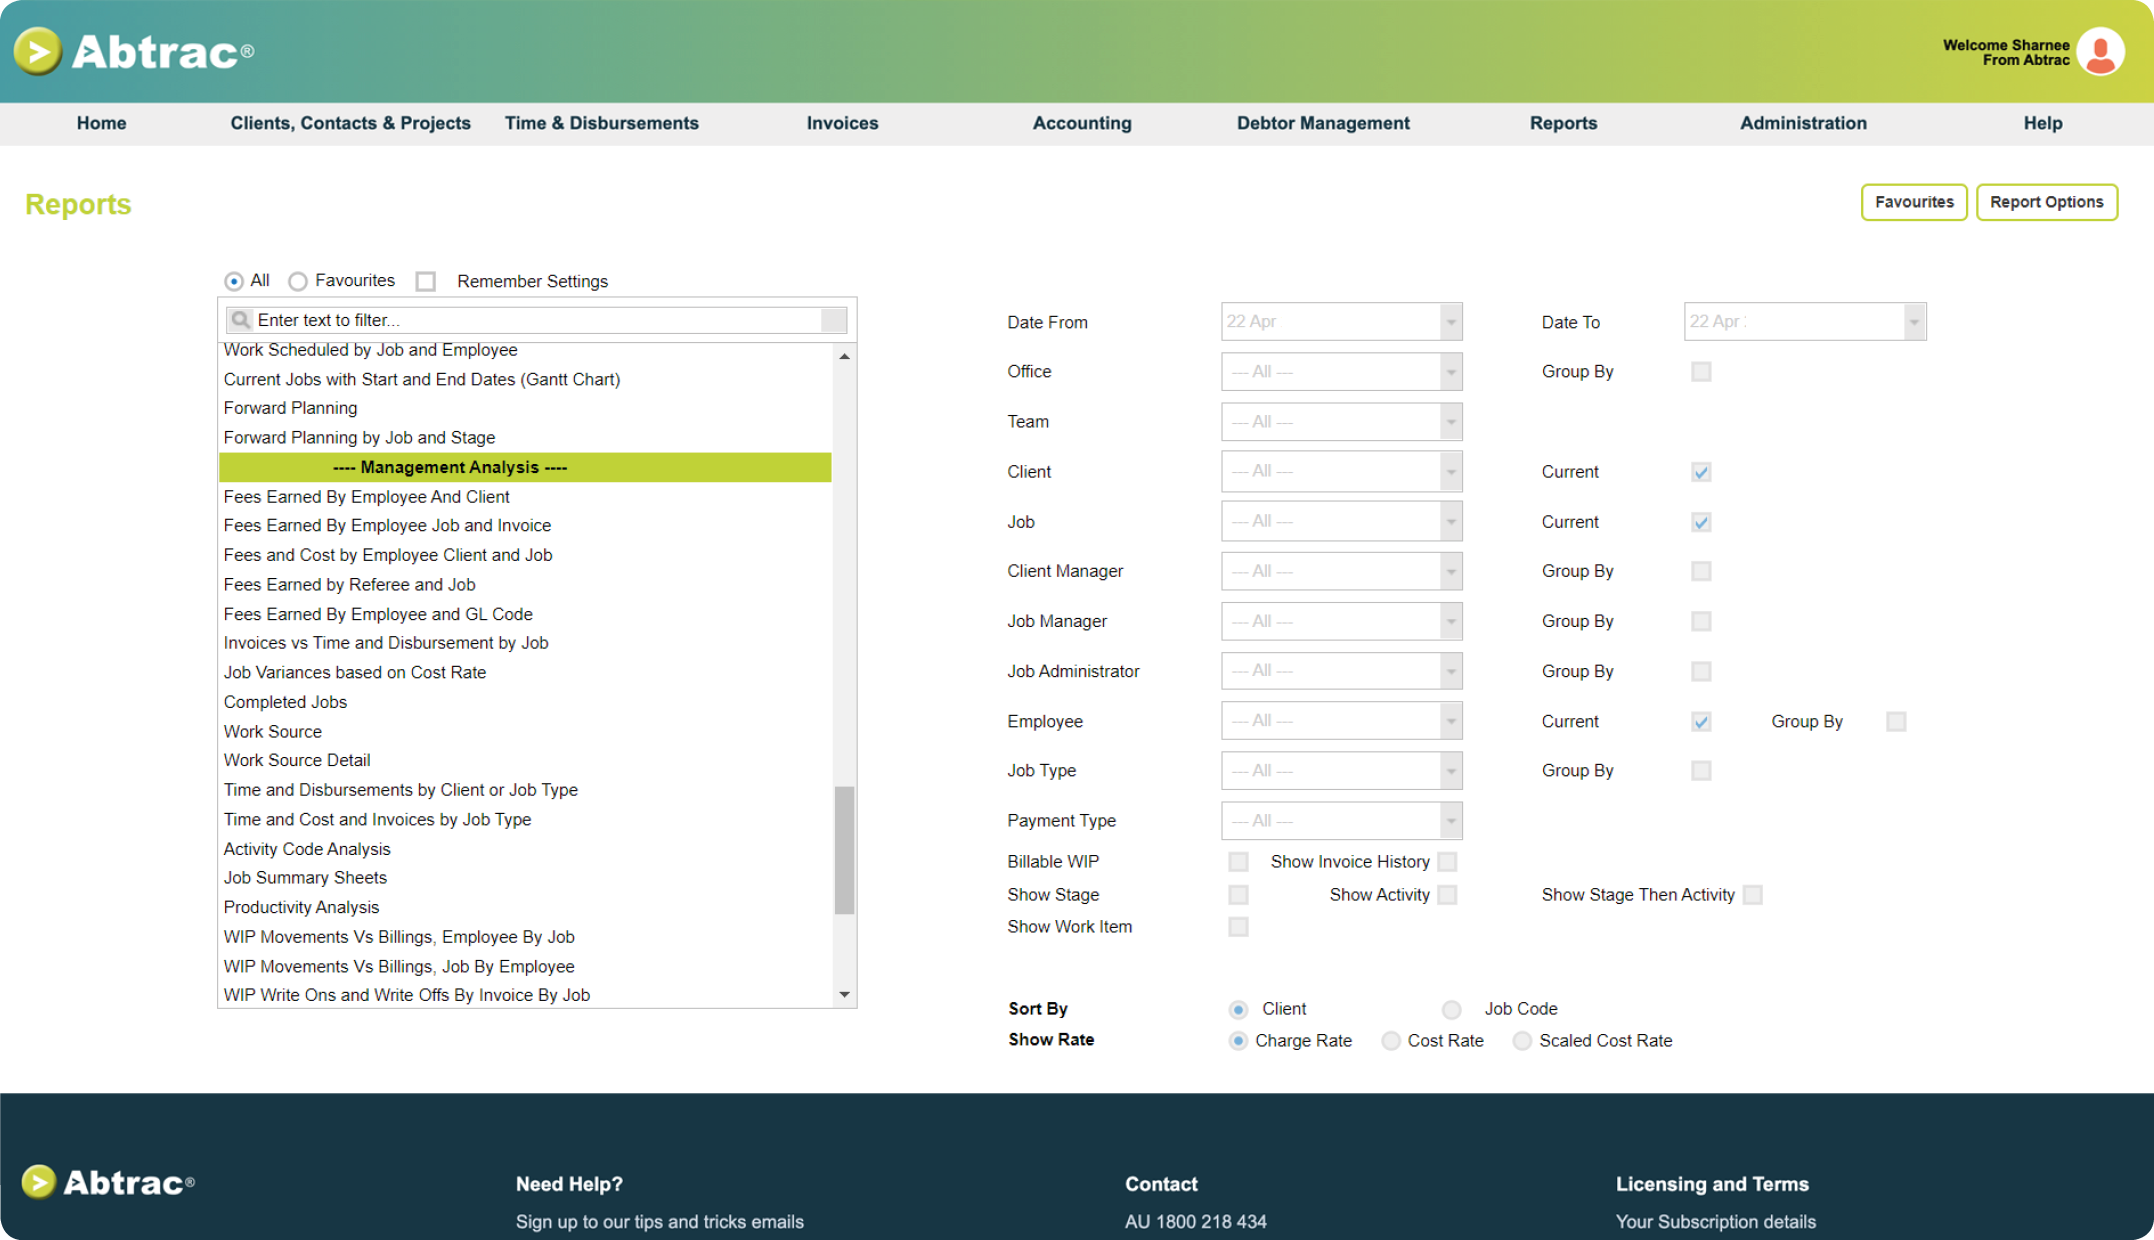
Task: Click the Report Options button
Action: 2047,203
